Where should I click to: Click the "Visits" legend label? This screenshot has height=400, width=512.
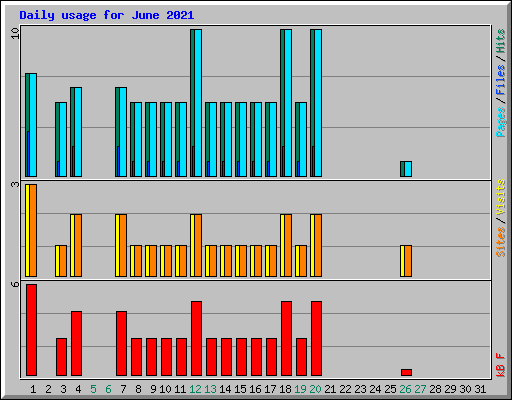pos(500,198)
